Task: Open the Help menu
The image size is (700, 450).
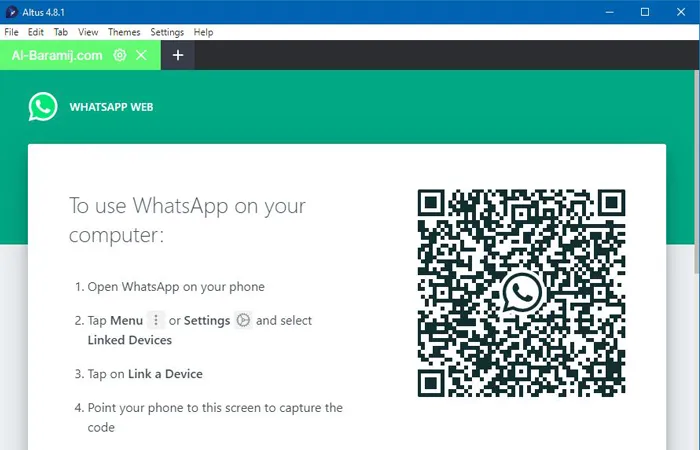Action: [203, 32]
